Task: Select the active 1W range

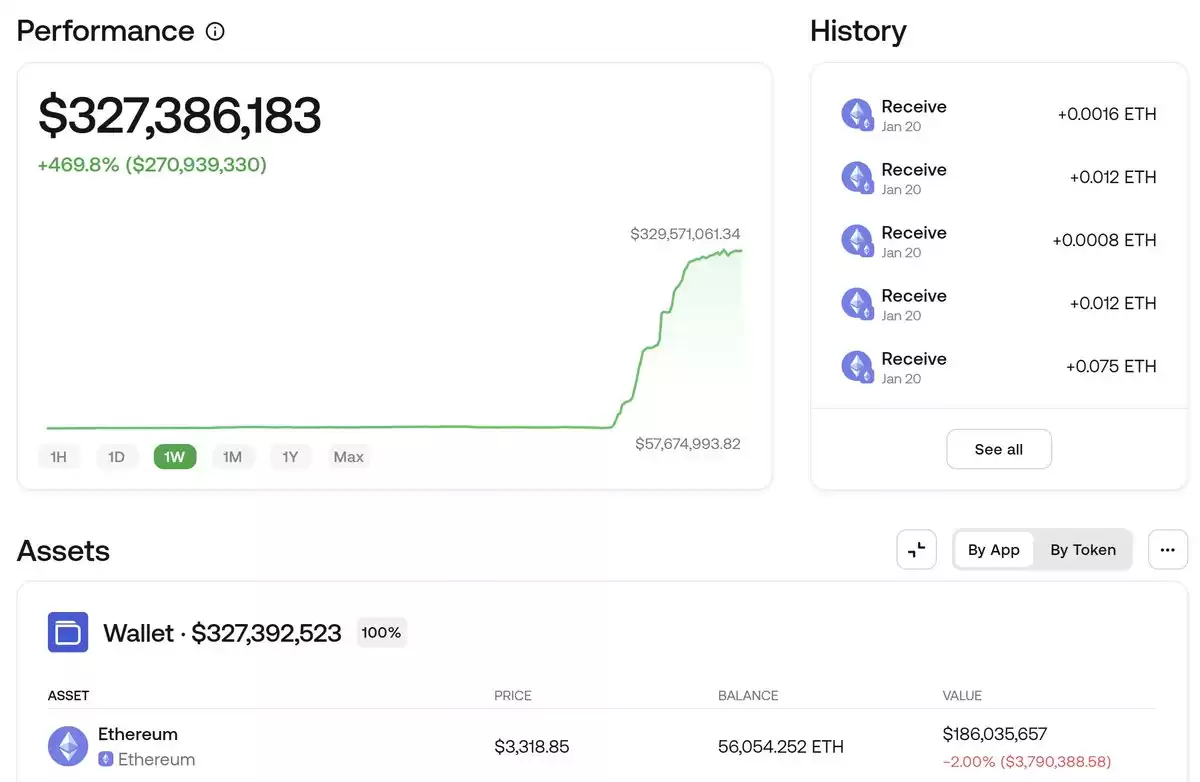Action: click(175, 457)
